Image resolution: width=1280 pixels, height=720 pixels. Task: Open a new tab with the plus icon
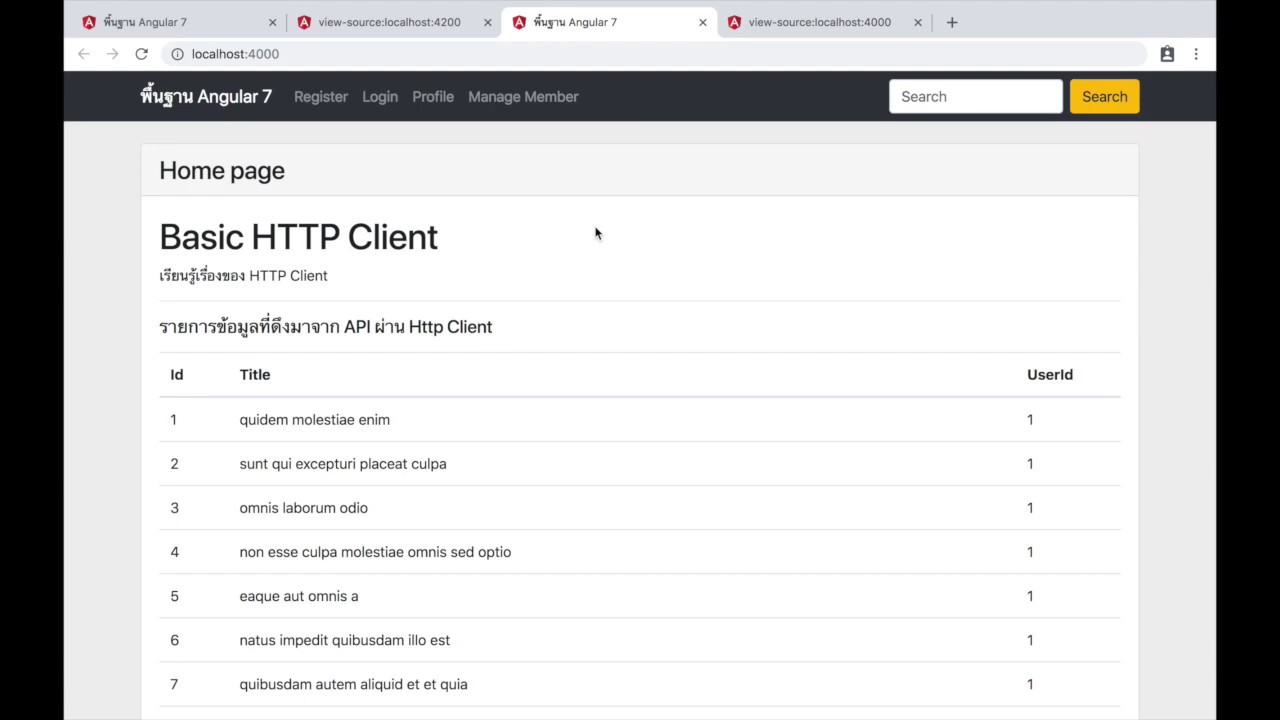952,22
